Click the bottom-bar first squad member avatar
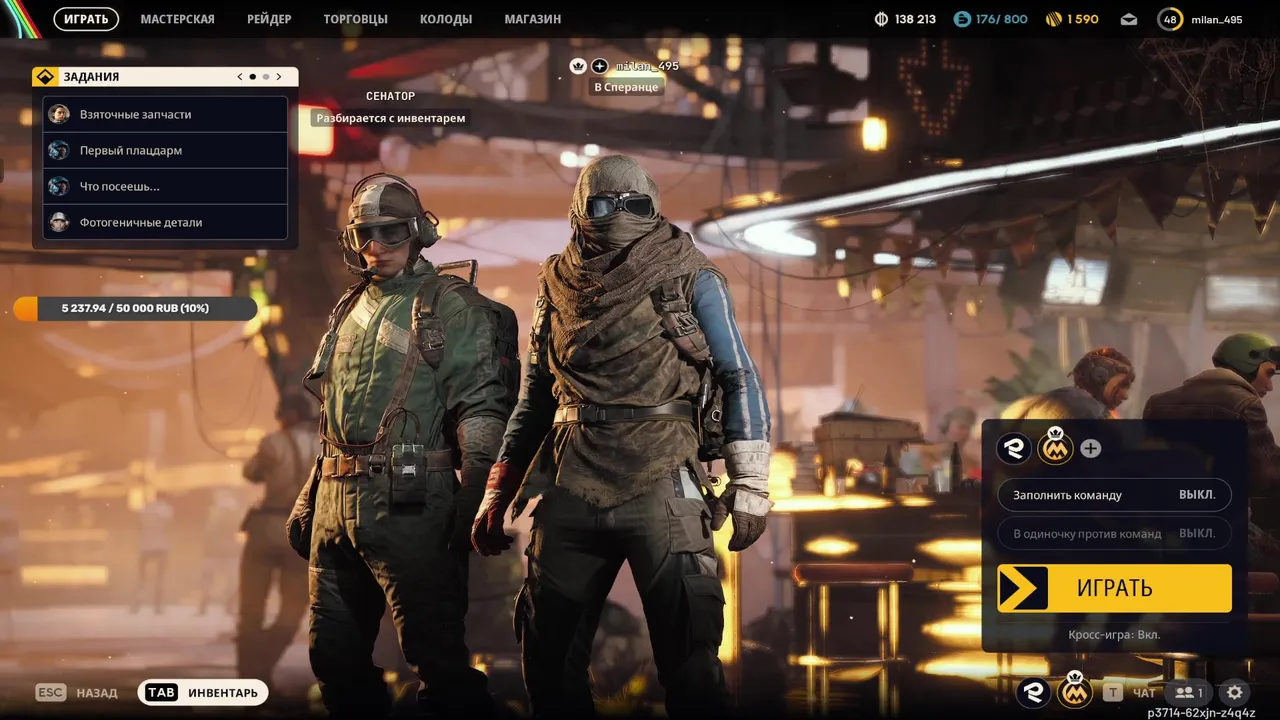Image resolution: width=1280 pixels, height=720 pixels. [1034, 692]
